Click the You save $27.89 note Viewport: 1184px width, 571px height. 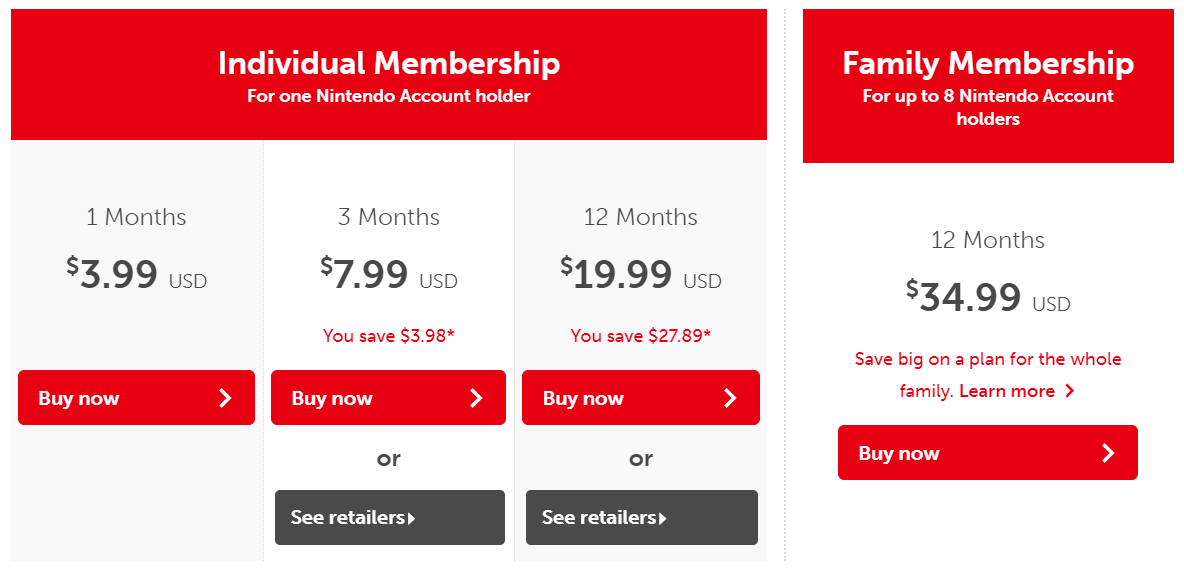point(641,336)
